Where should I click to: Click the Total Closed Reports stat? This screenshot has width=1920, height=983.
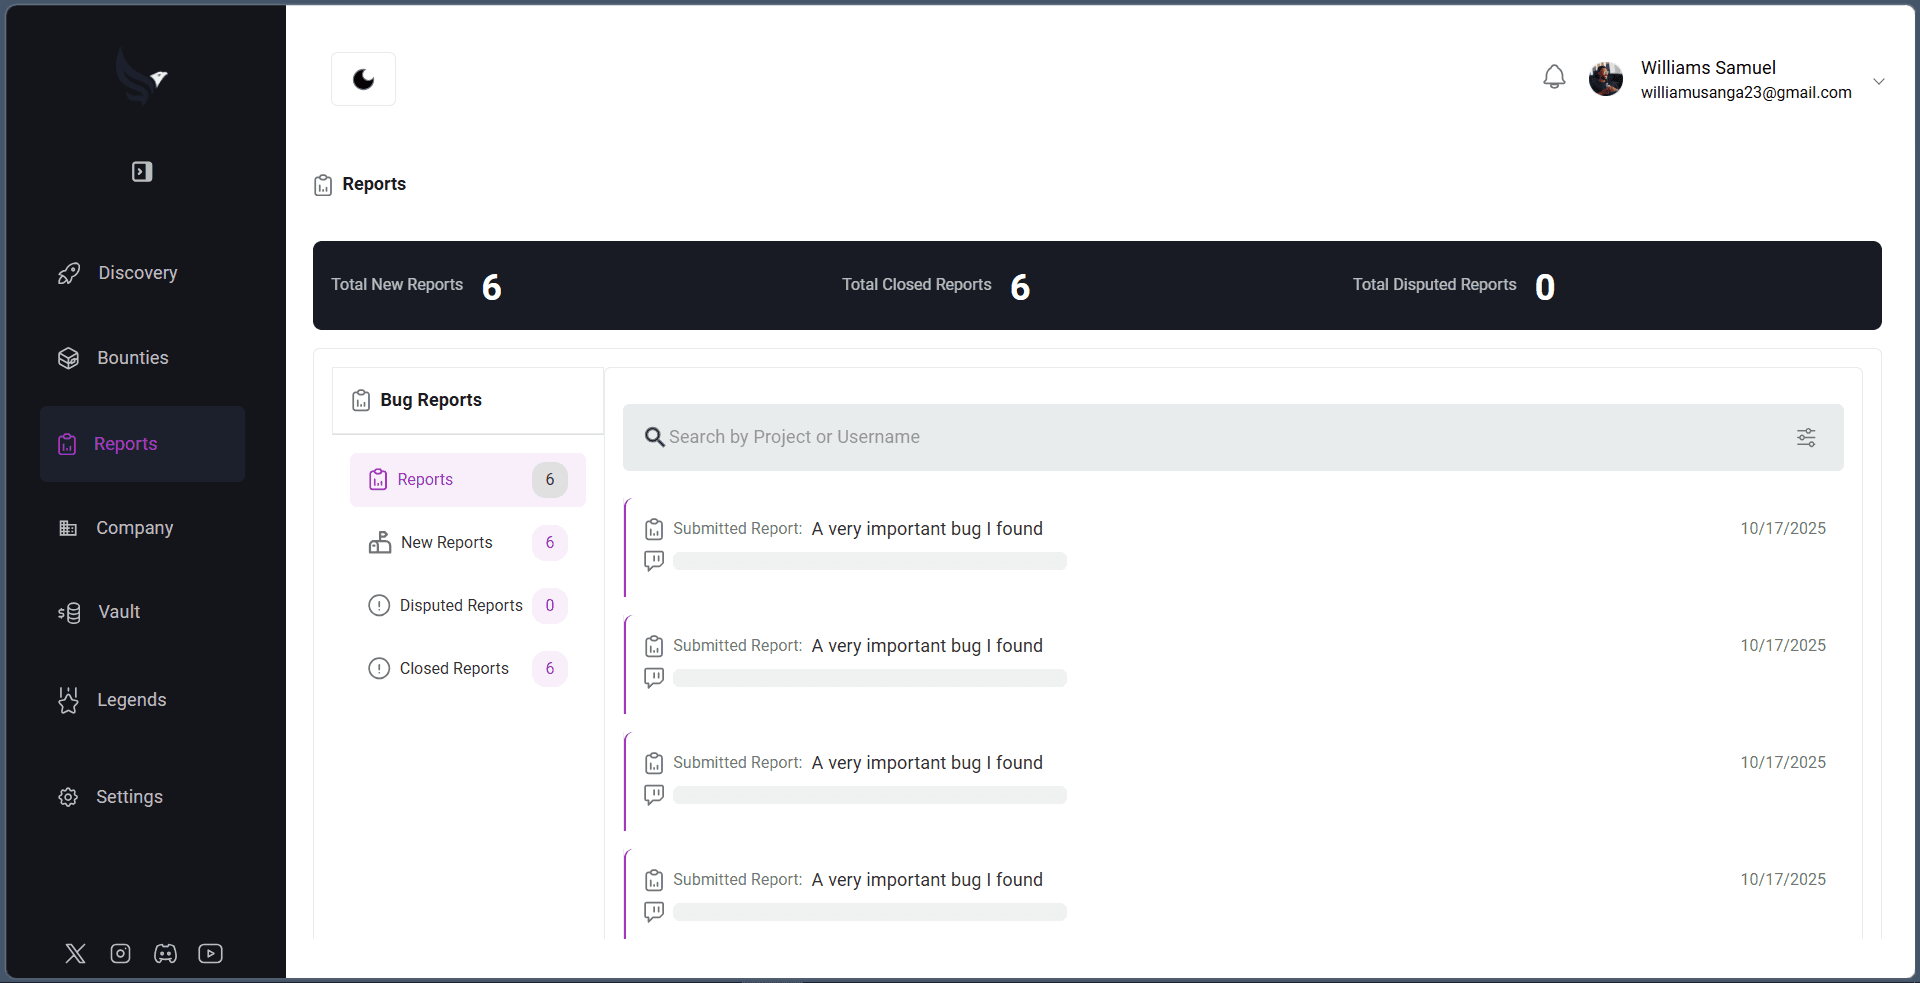[936, 286]
